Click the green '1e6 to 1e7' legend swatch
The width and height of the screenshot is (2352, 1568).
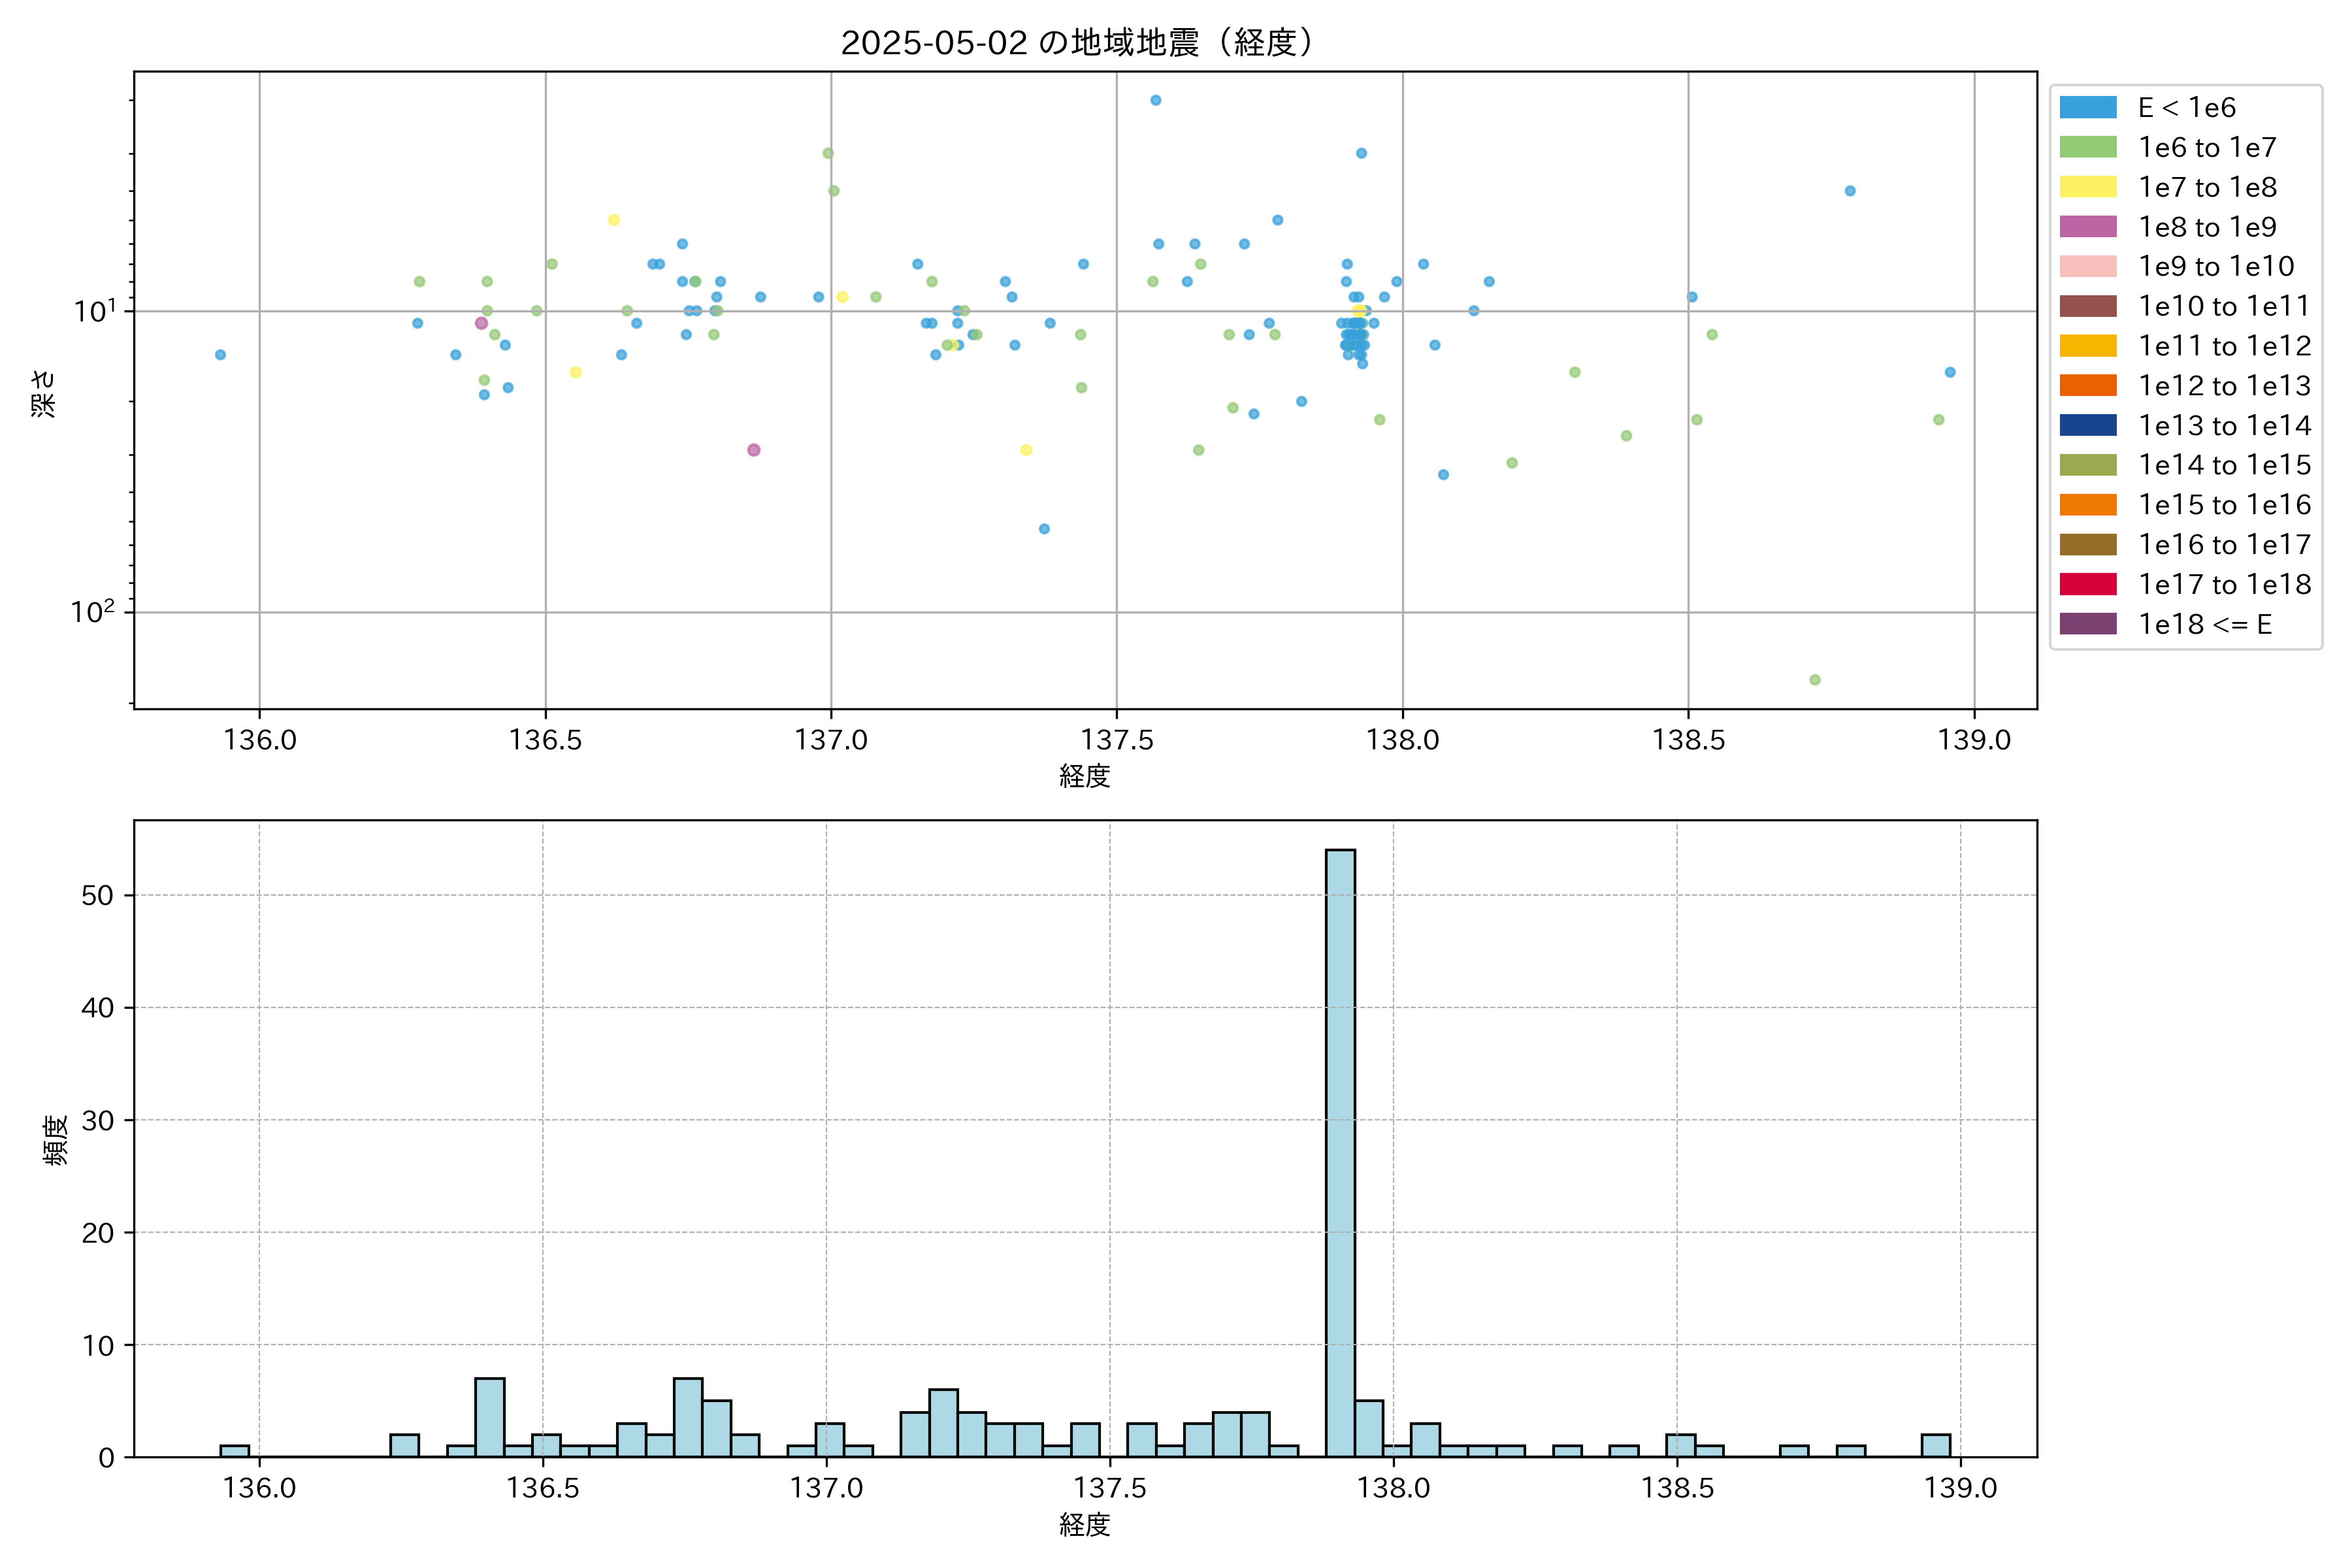coord(2088,148)
